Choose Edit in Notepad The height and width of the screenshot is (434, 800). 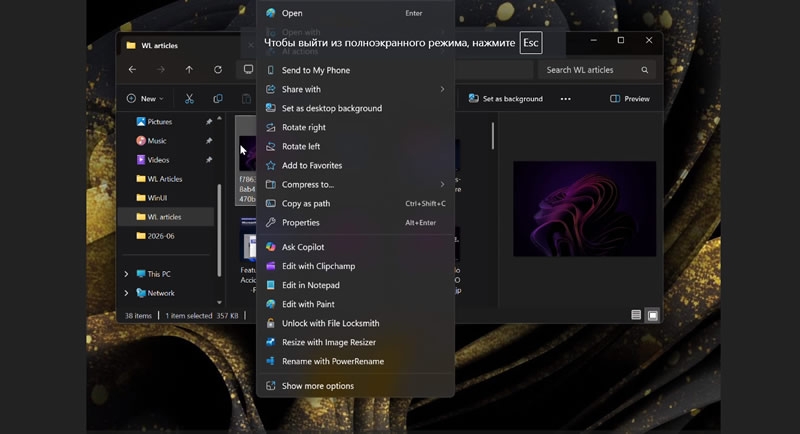[x=355, y=285]
